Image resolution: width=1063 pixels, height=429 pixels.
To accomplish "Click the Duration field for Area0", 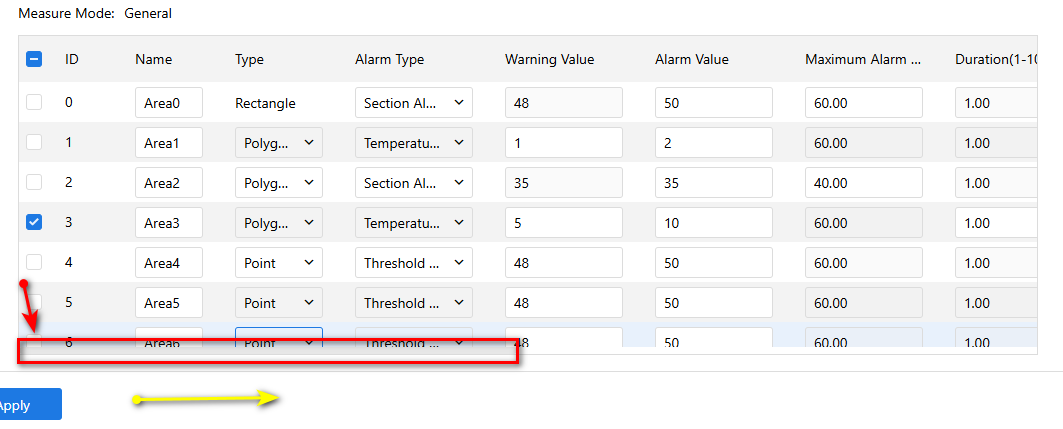I will (996, 103).
